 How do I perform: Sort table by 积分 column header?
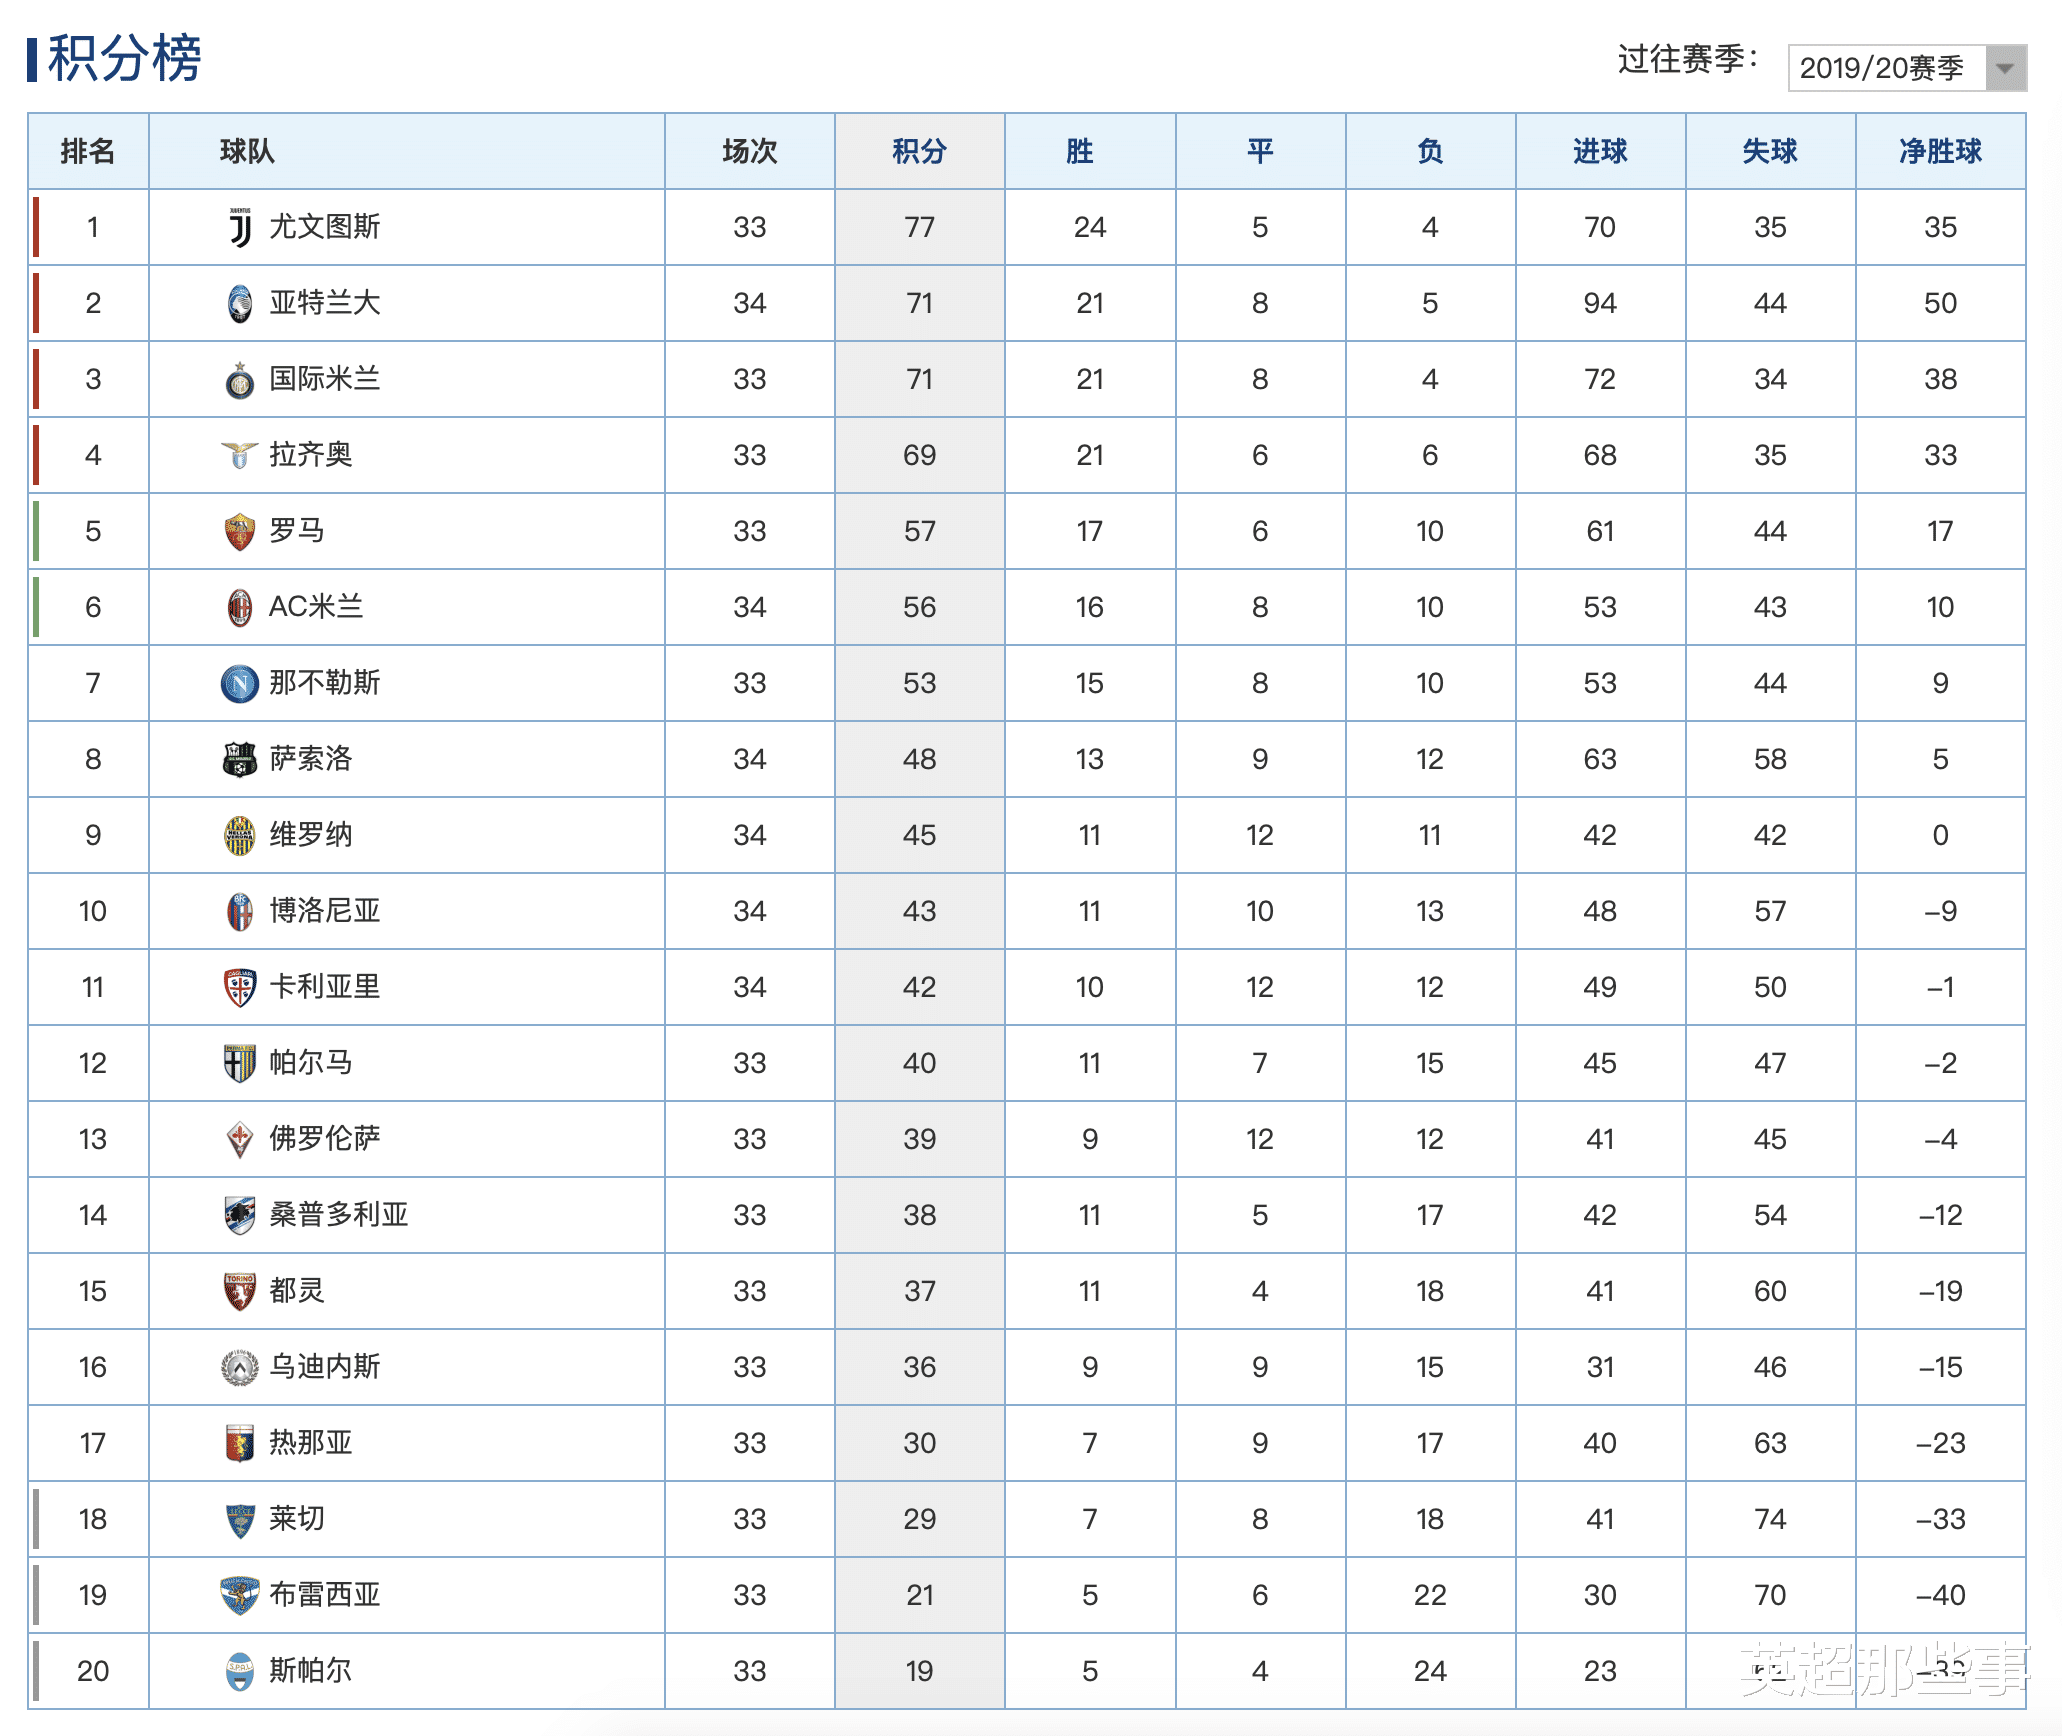coord(919,151)
